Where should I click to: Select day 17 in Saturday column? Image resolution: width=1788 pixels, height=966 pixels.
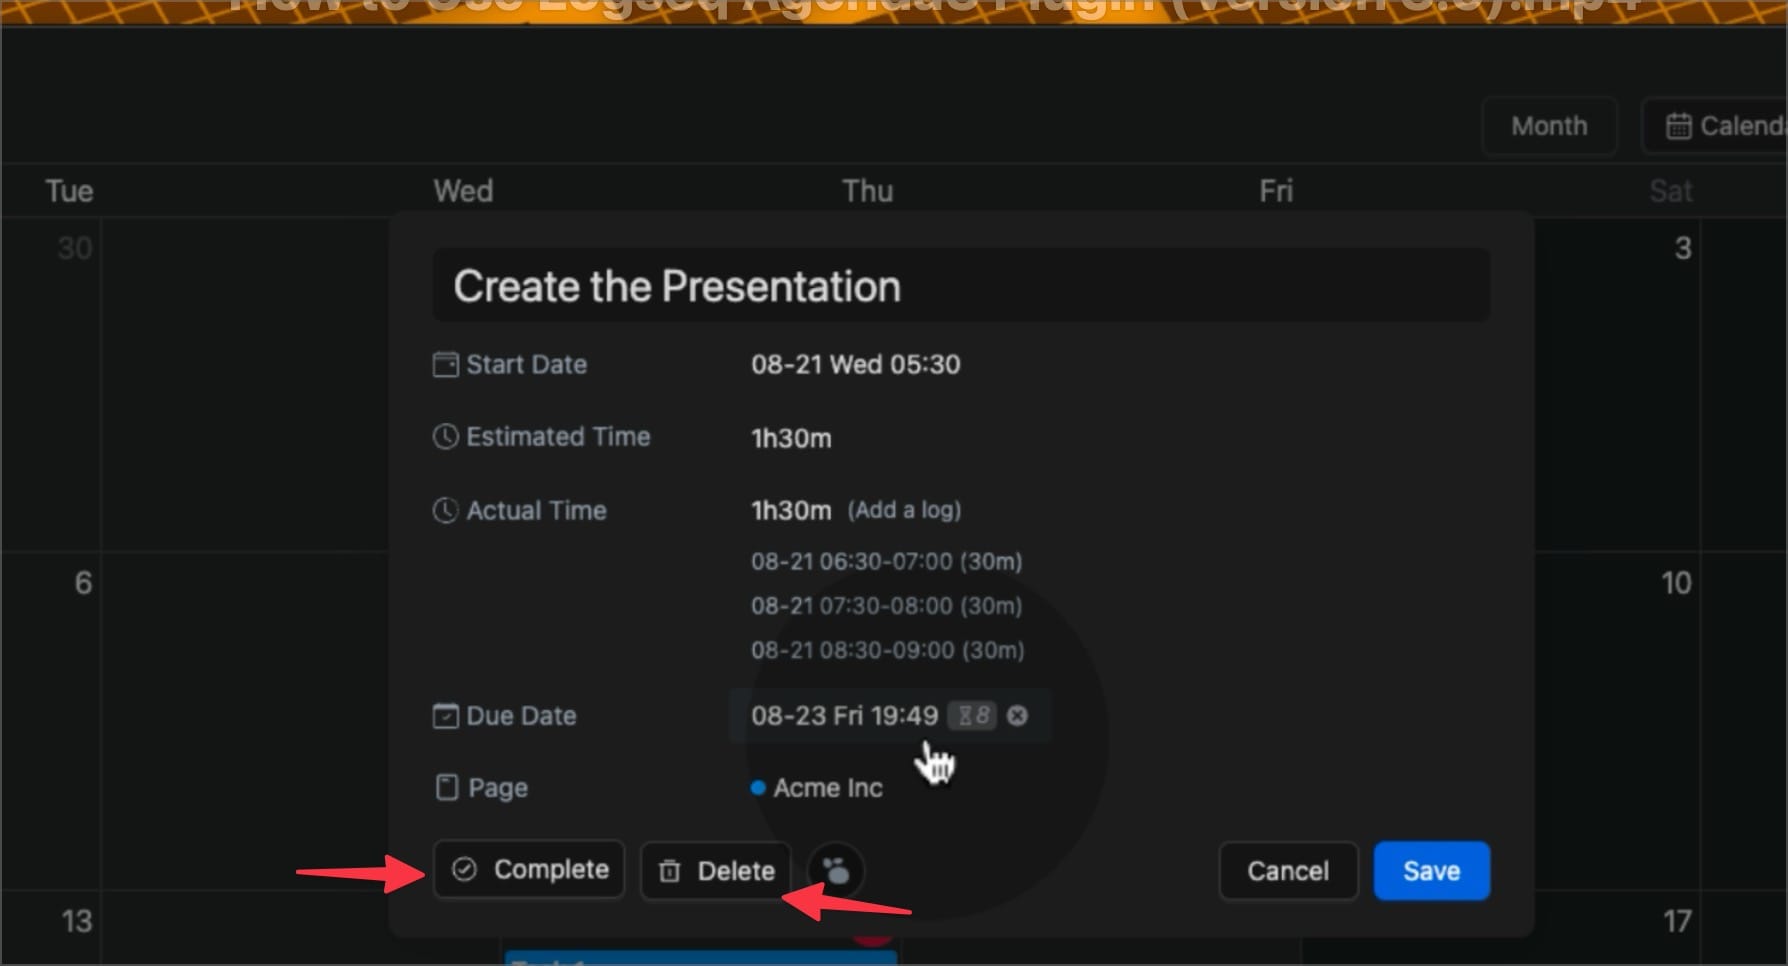tap(1677, 921)
